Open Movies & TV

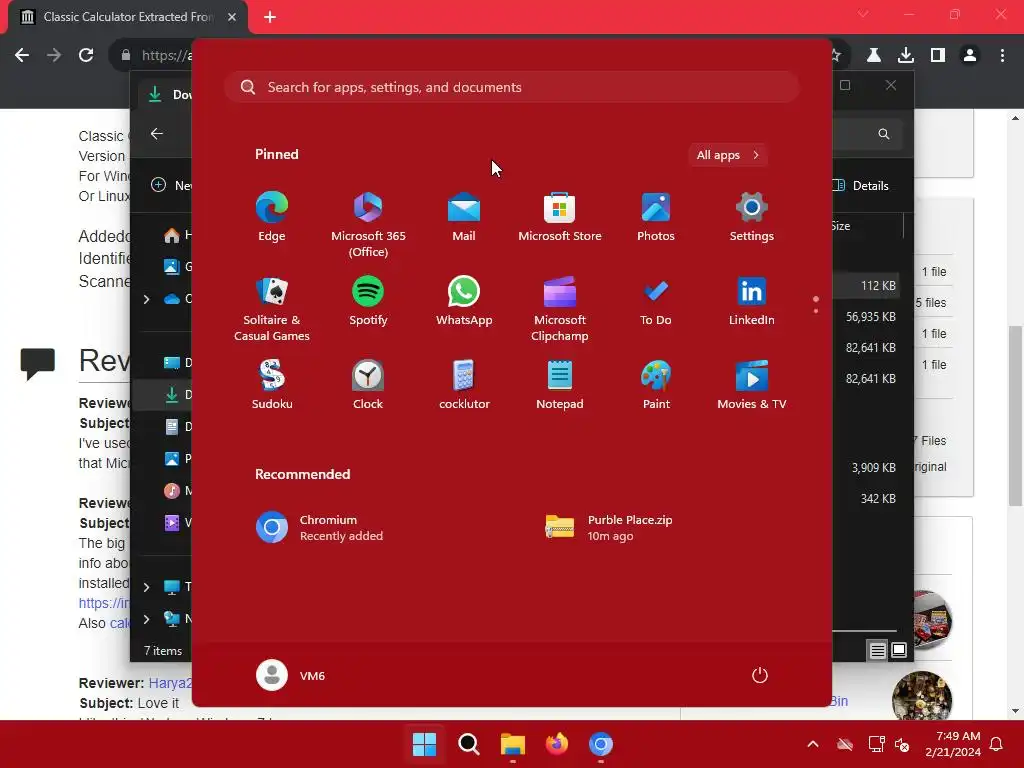[x=752, y=385]
